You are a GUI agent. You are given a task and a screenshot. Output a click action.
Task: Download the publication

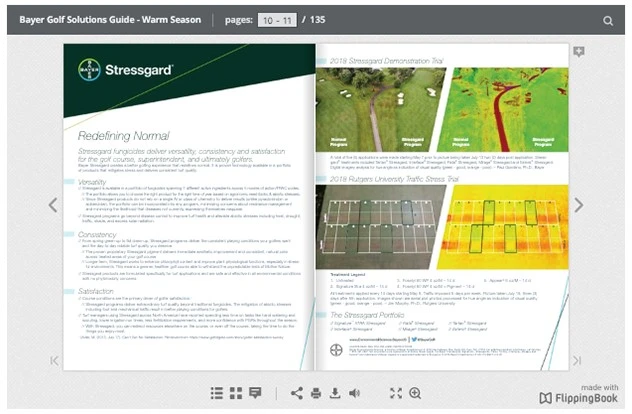pos(335,393)
